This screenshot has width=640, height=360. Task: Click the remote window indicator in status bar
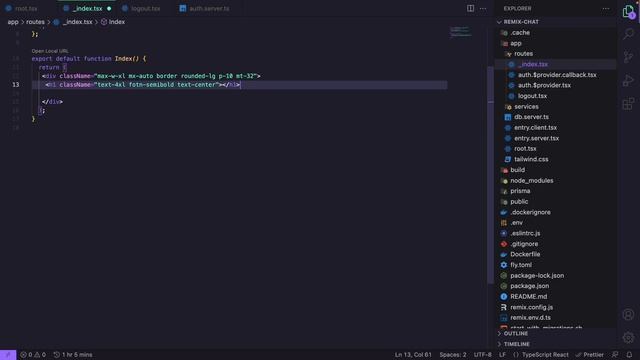[x=8, y=355]
